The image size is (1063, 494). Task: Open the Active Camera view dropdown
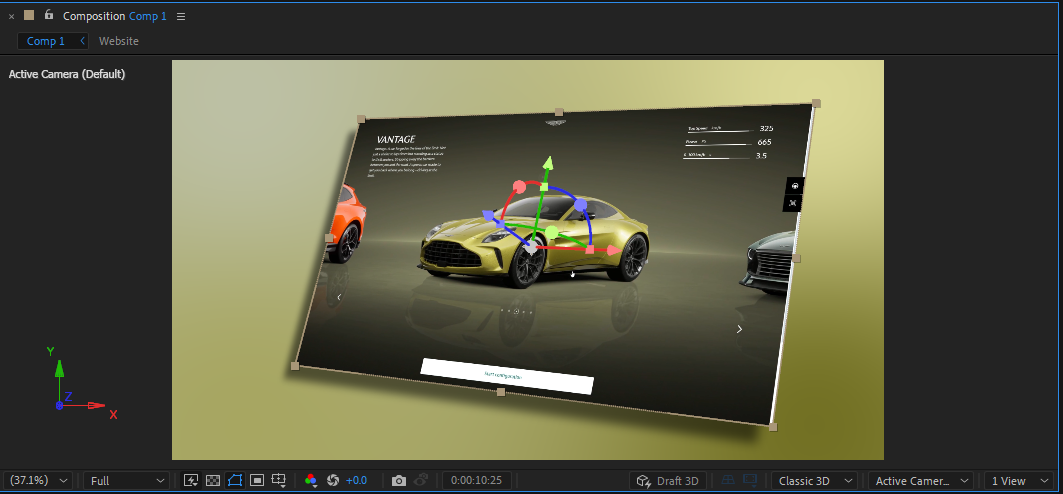pos(920,481)
